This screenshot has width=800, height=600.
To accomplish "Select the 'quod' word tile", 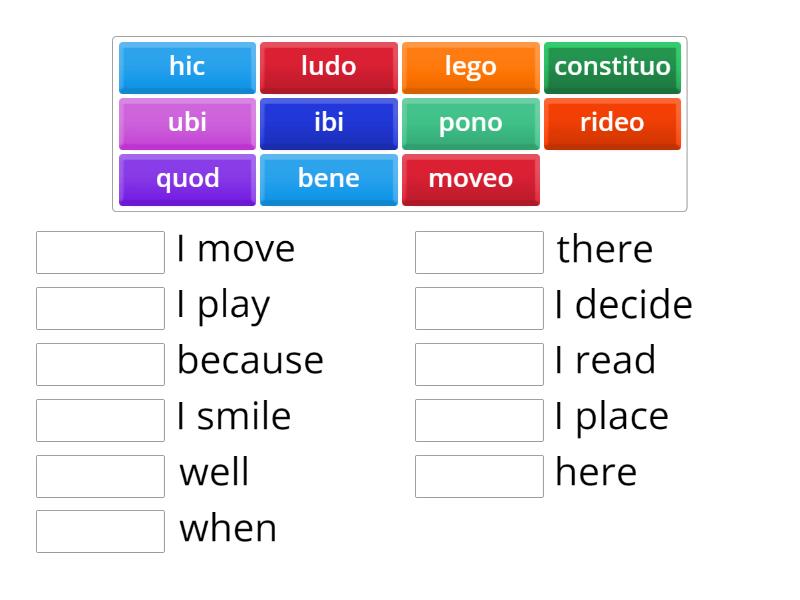I will coord(186,179).
